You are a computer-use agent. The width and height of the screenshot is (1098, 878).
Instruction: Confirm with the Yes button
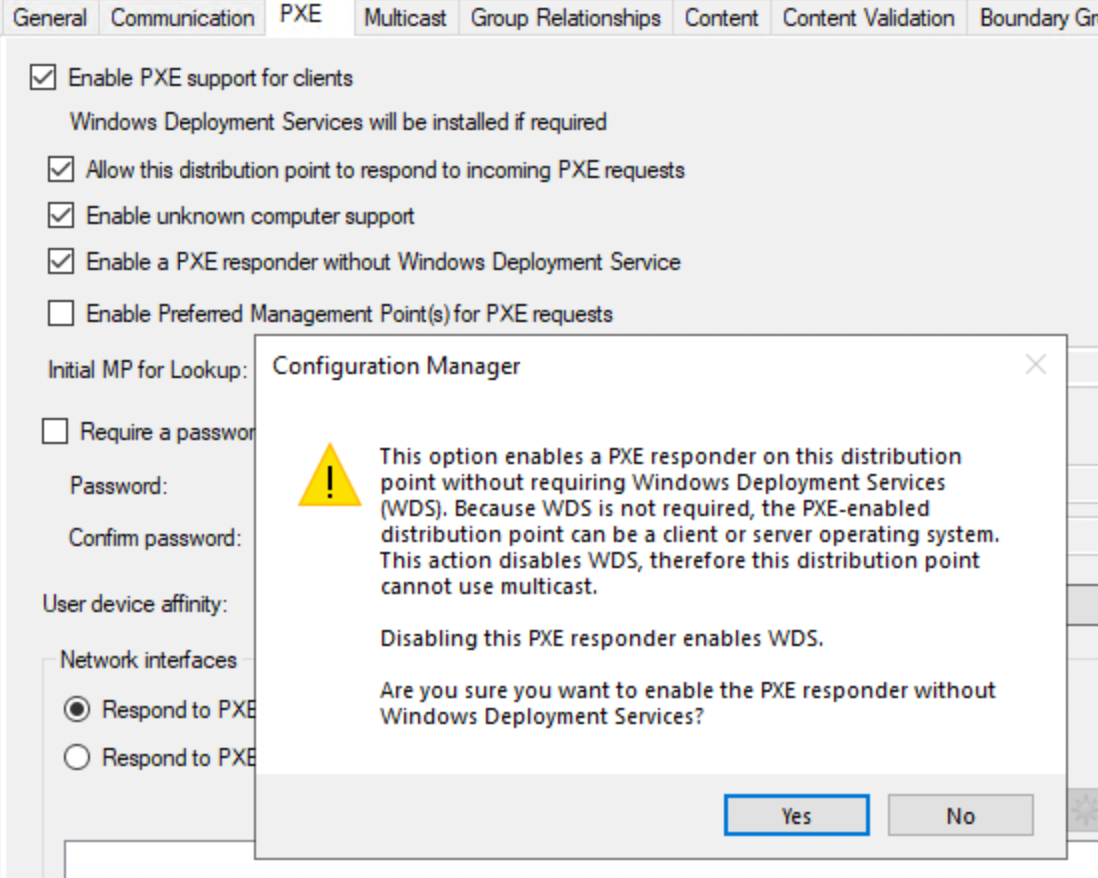(x=796, y=816)
